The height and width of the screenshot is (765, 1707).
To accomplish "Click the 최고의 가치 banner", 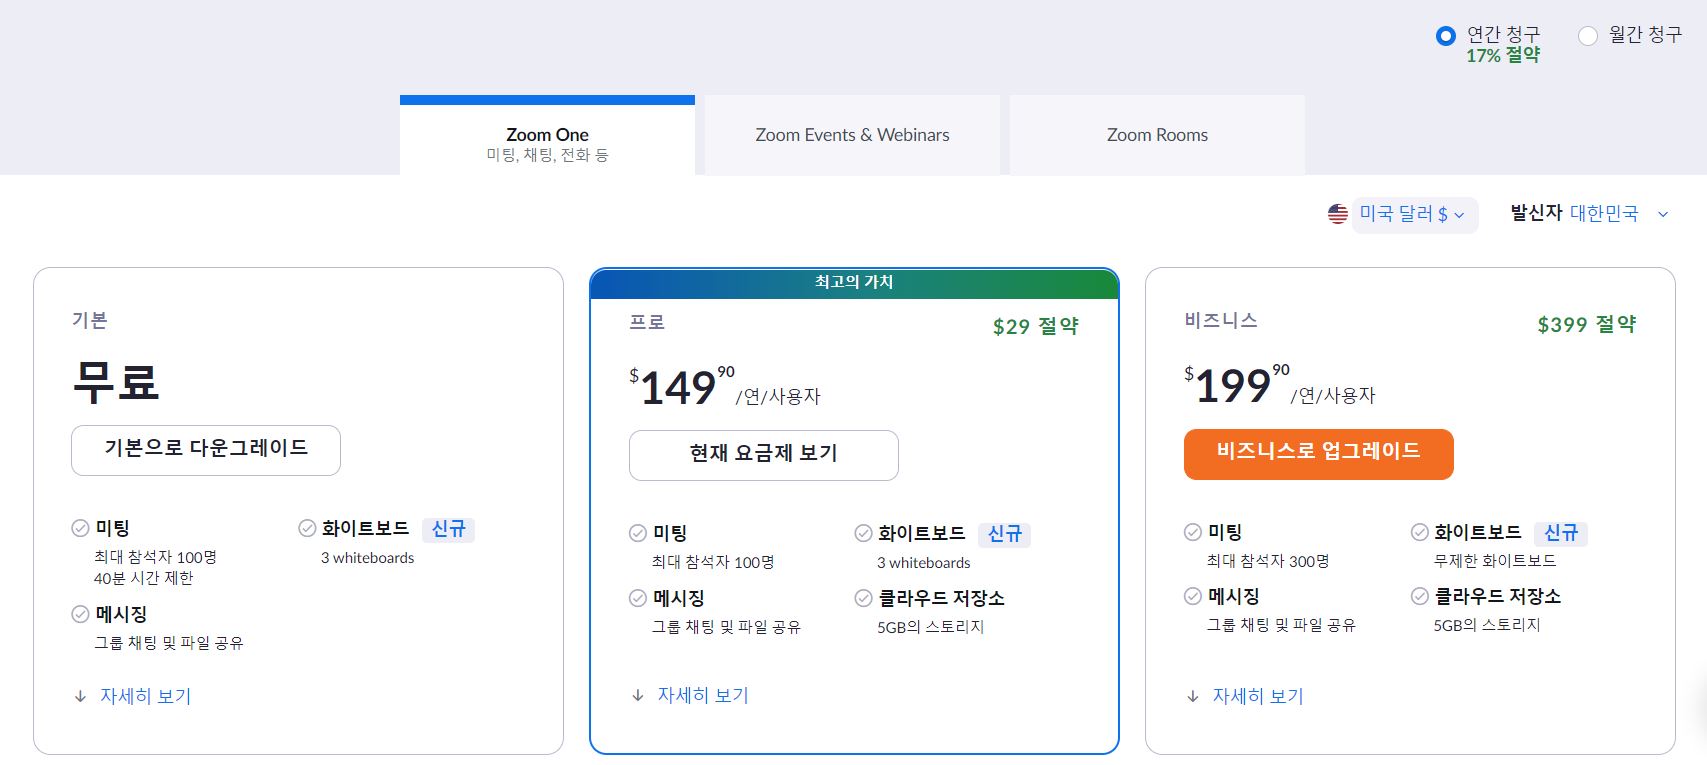I will 854,283.
